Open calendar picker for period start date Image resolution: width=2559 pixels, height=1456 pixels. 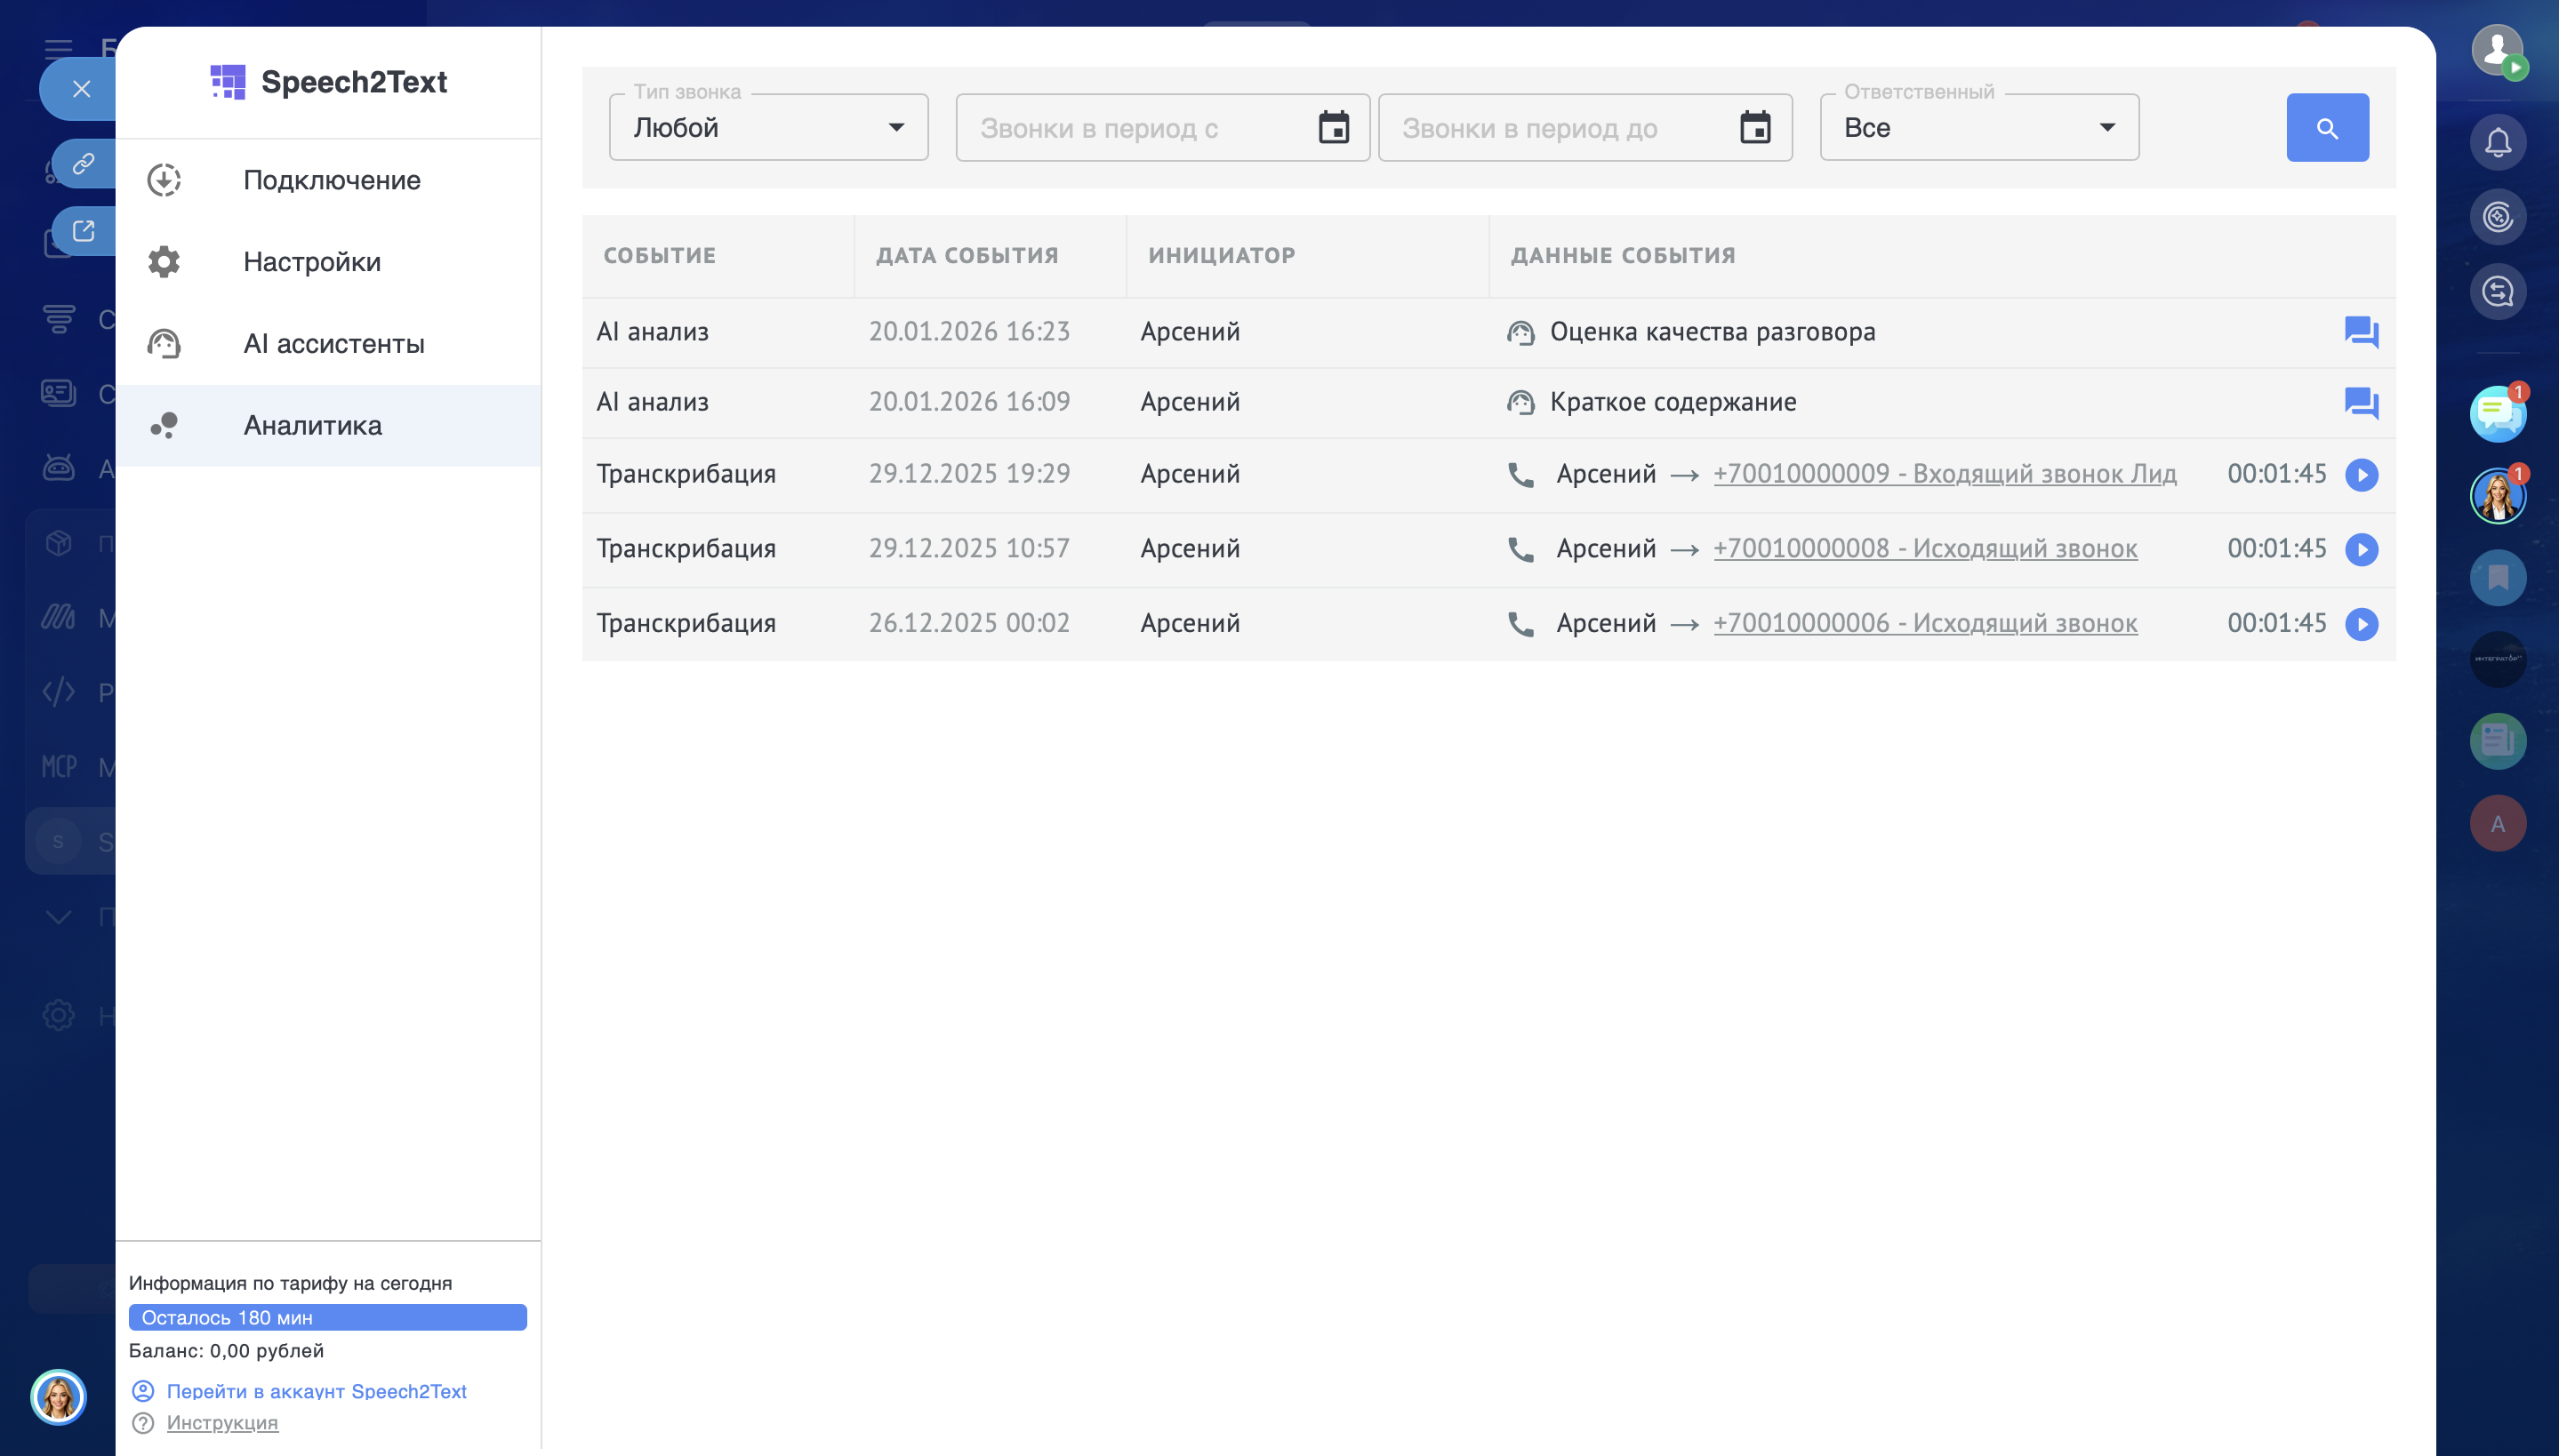(1333, 128)
